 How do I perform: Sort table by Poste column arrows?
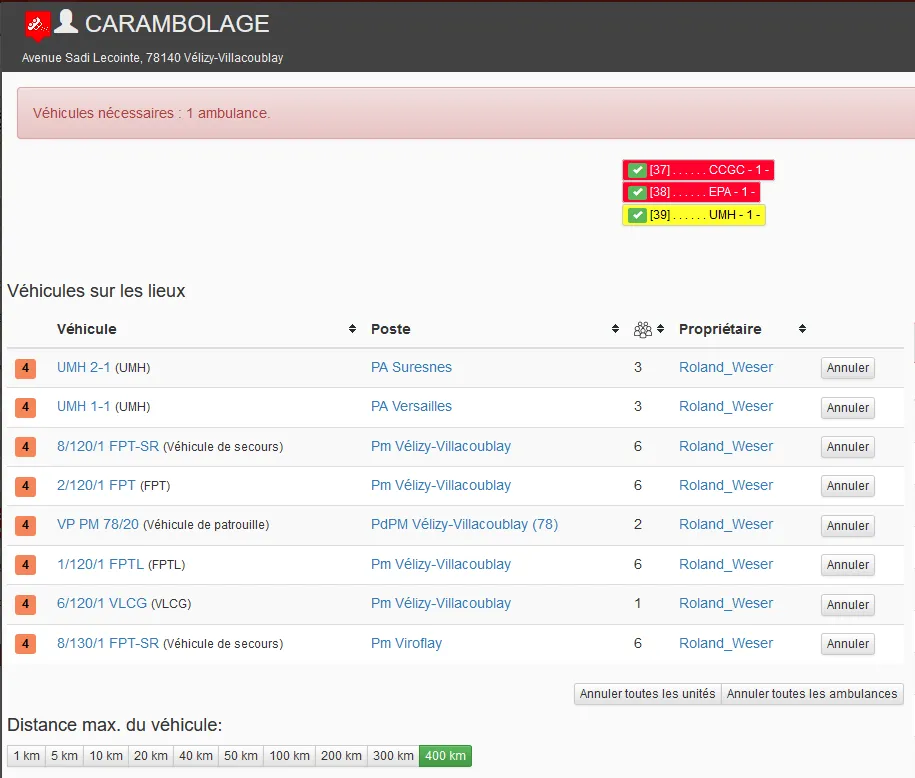pyautogui.click(x=615, y=329)
